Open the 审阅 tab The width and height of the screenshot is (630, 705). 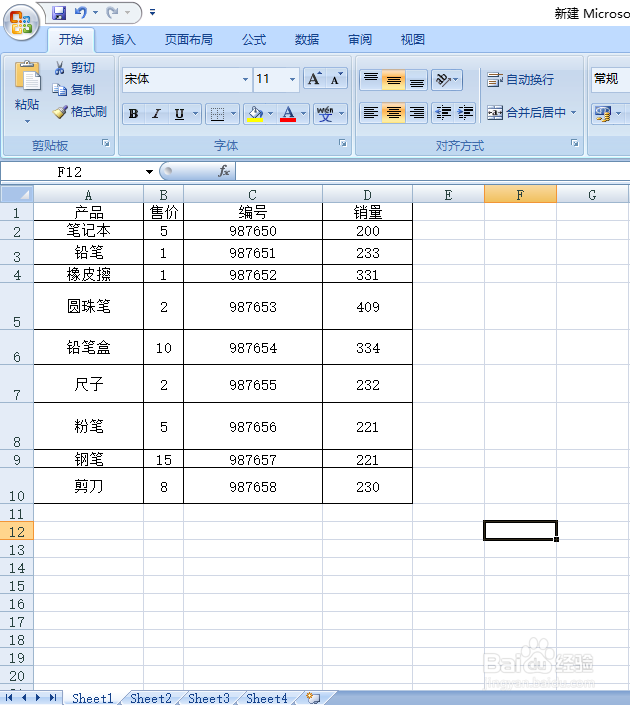pos(360,40)
